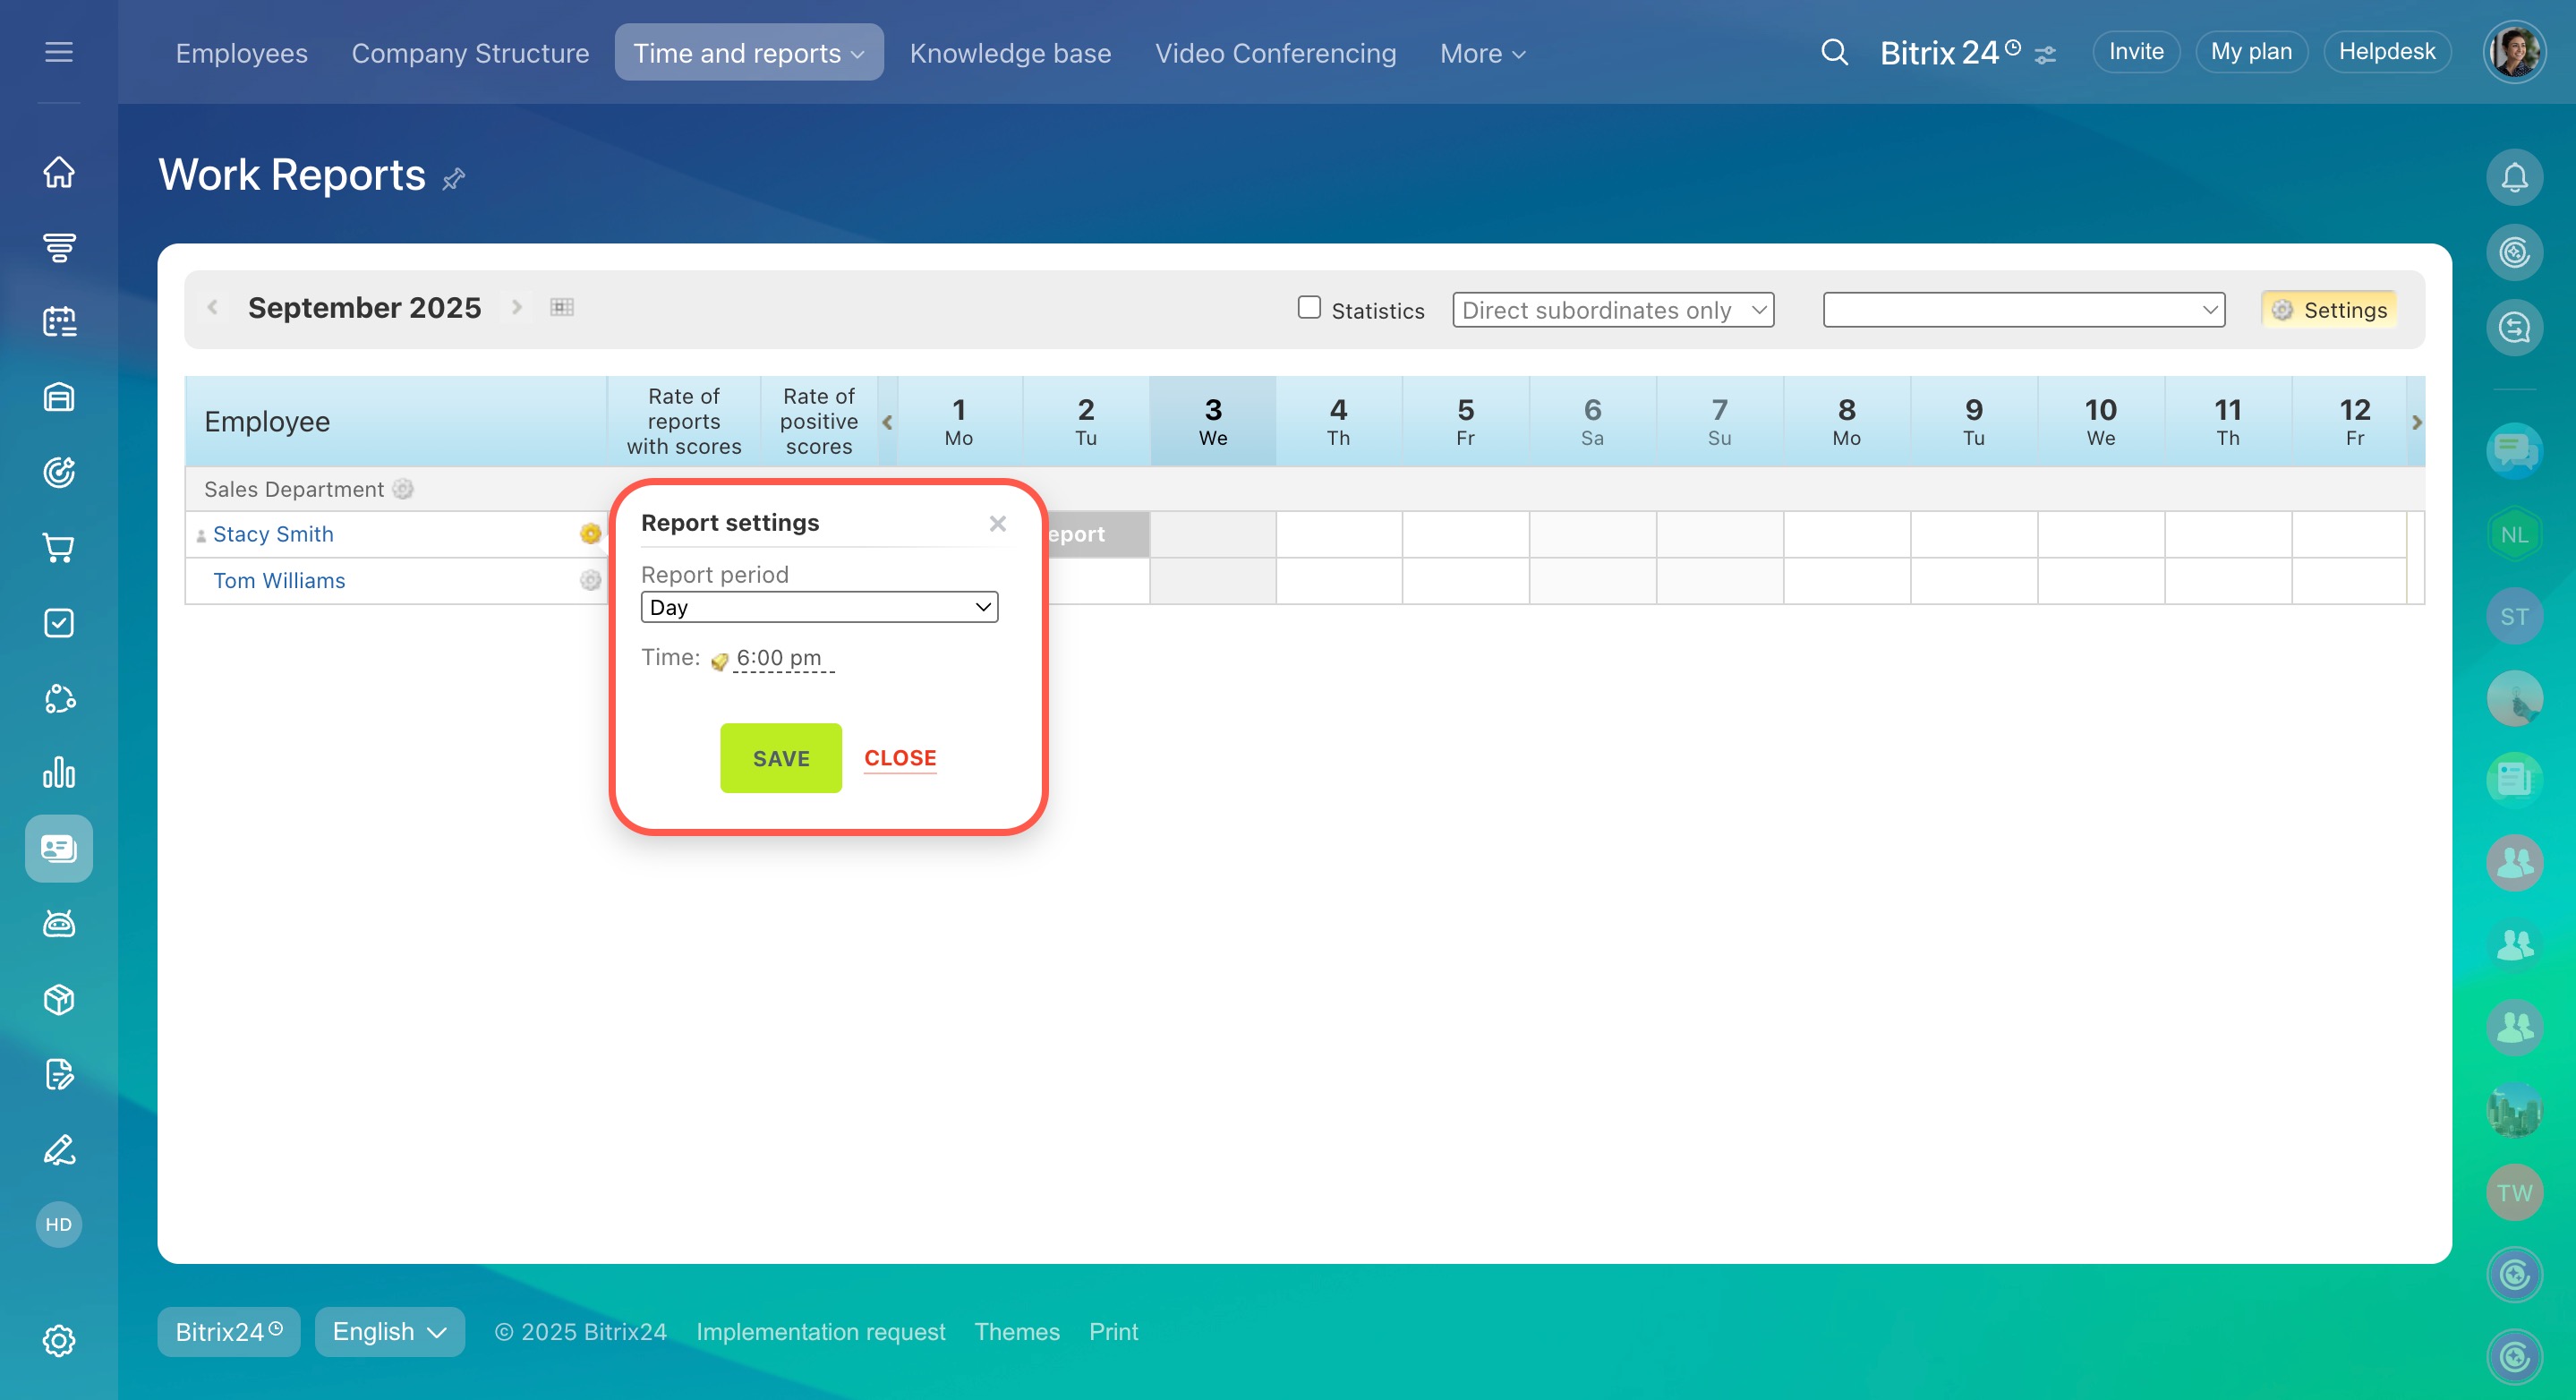
Task: Enable the Statistics checkbox
Action: (x=1309, y=307)
